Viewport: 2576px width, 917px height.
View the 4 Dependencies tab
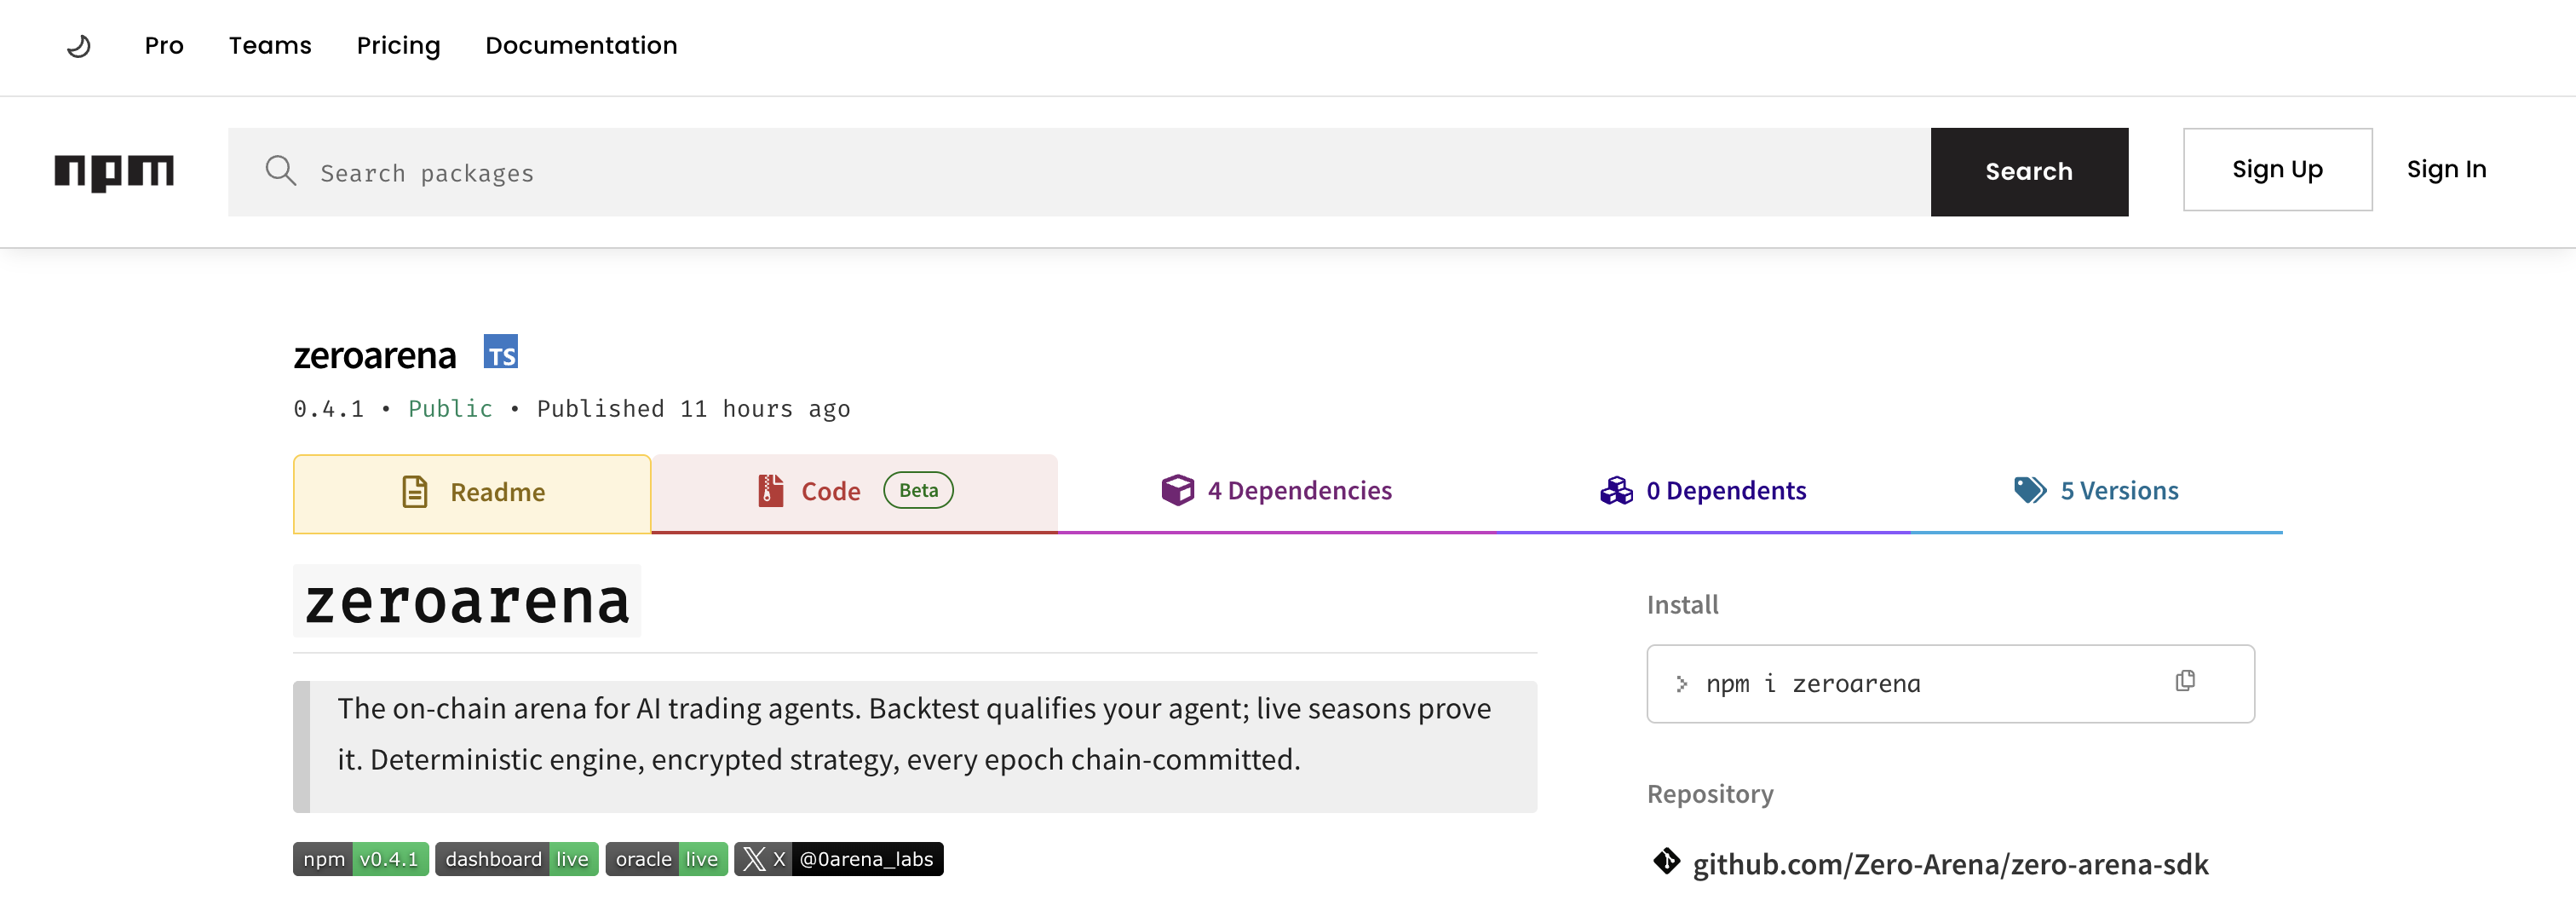coord(1277,493)
